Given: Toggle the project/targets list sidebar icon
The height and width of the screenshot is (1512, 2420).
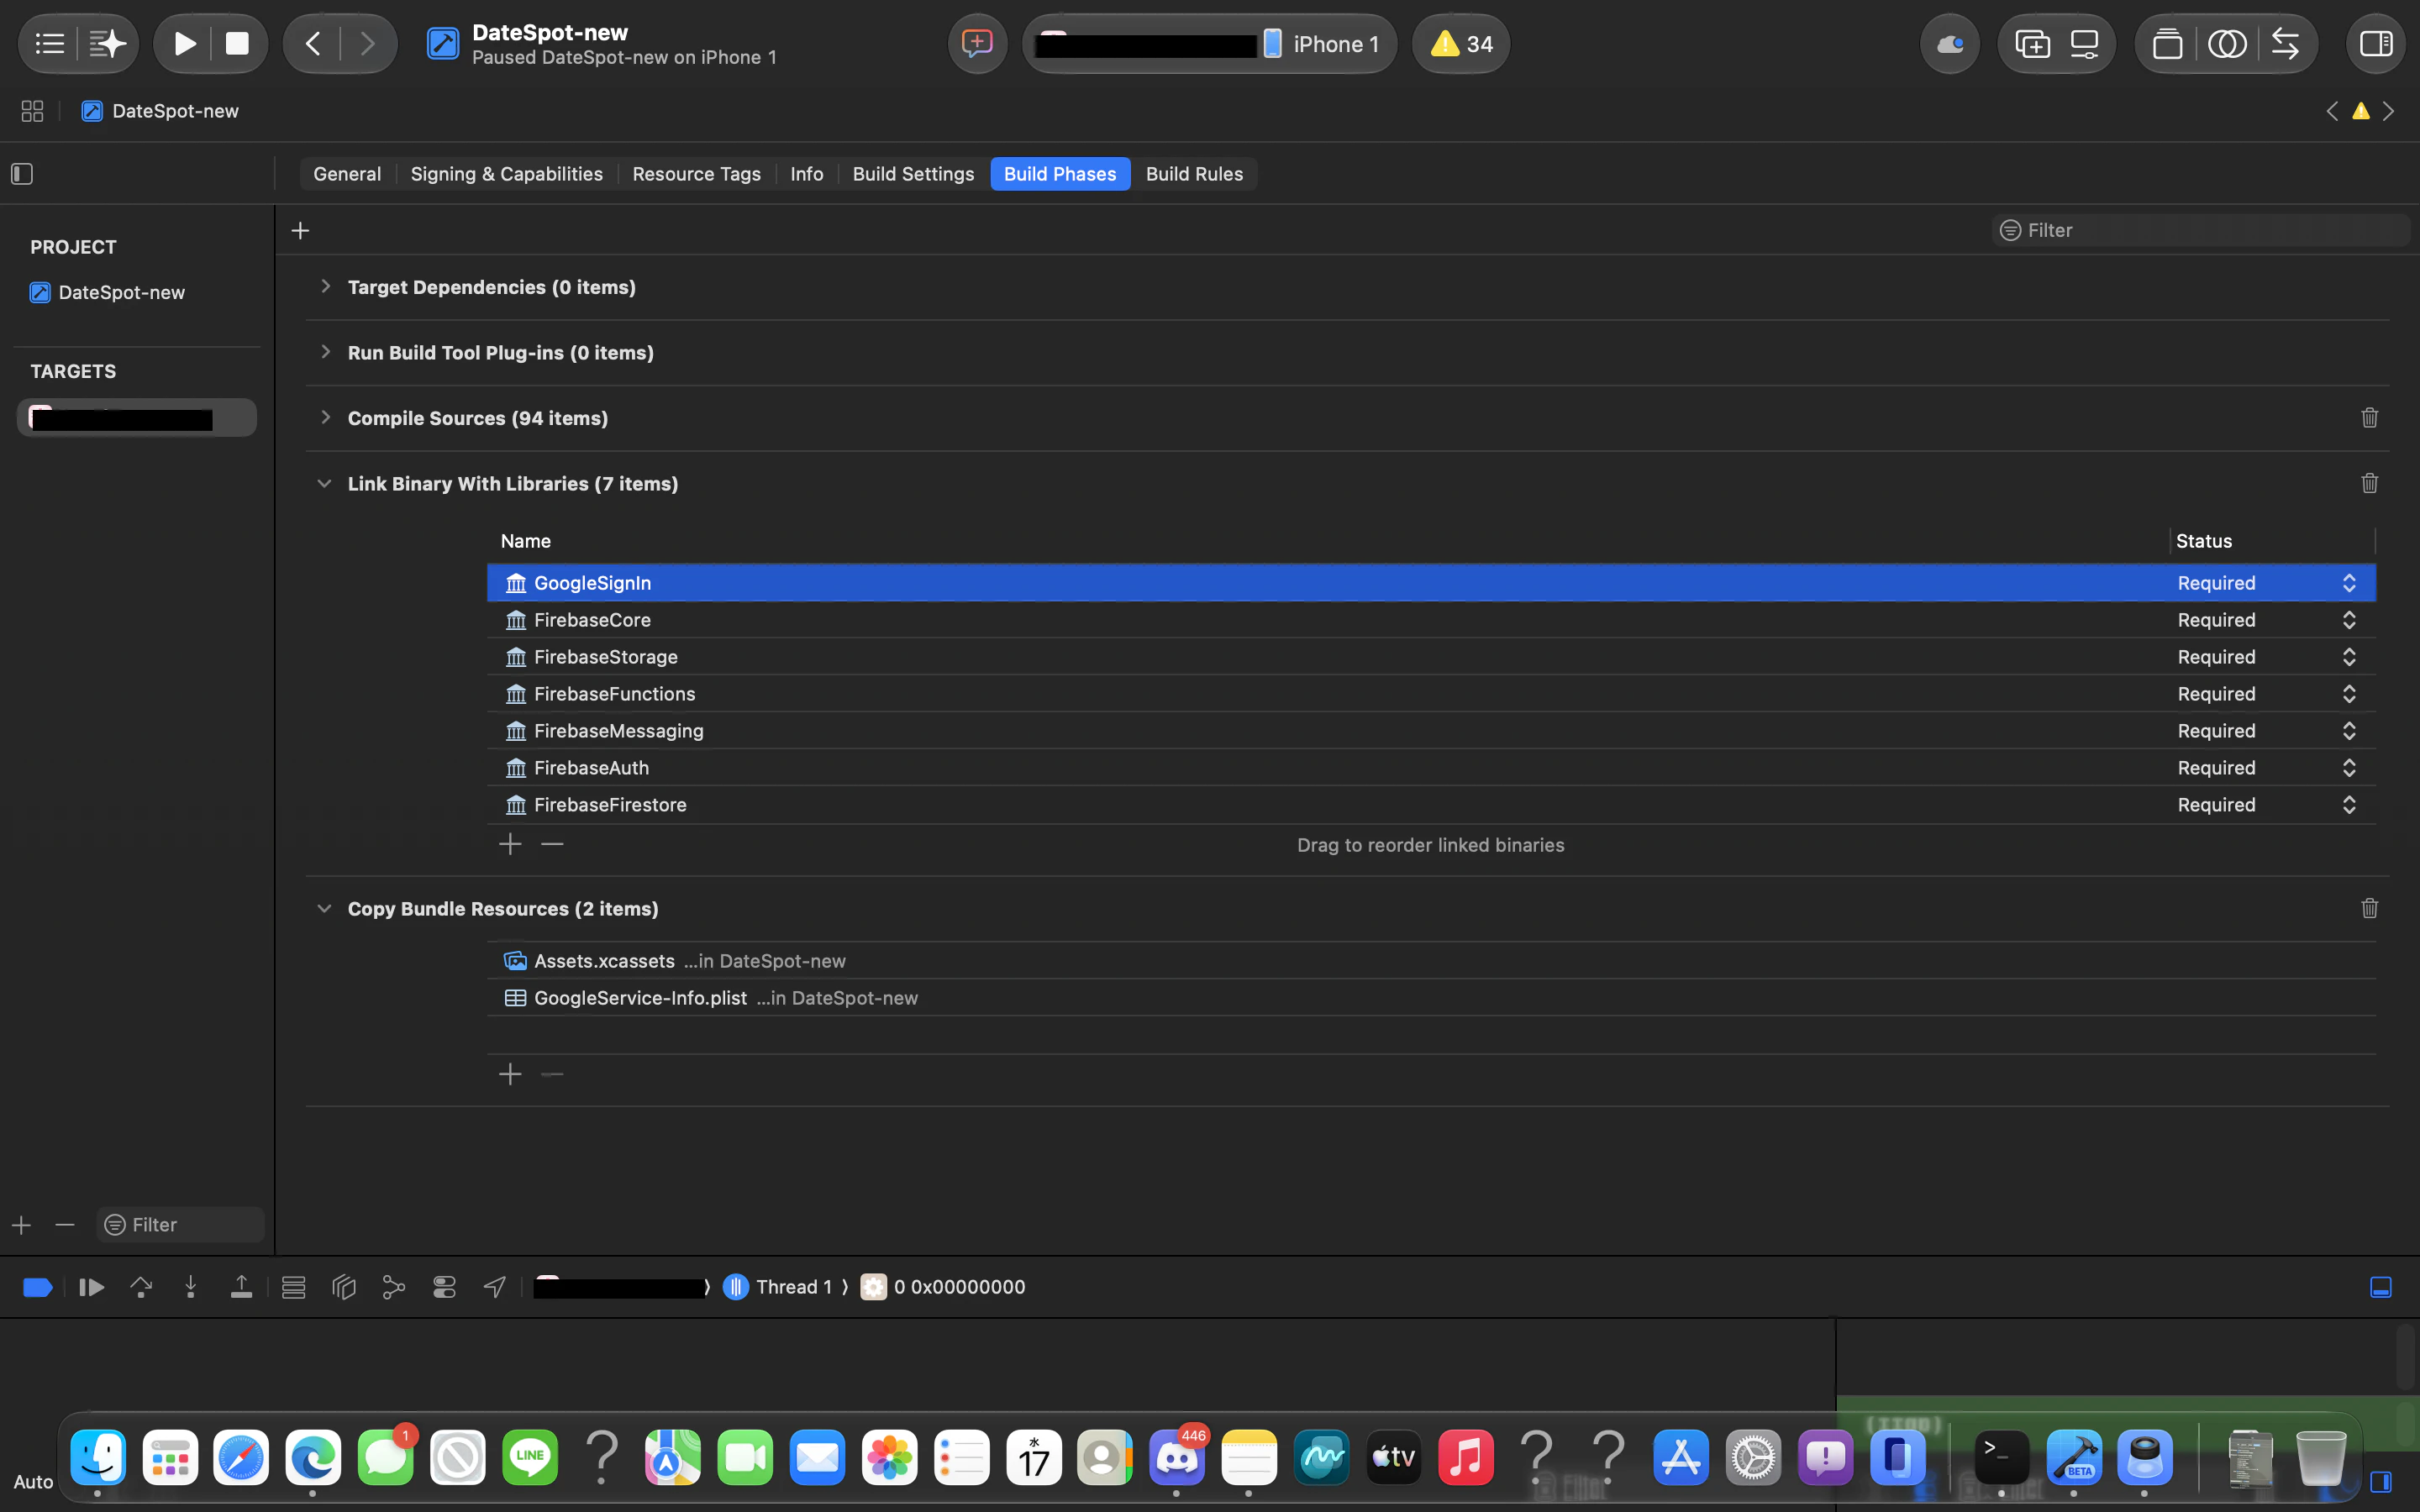Looking at the screenshot, I should pos(22,174).
